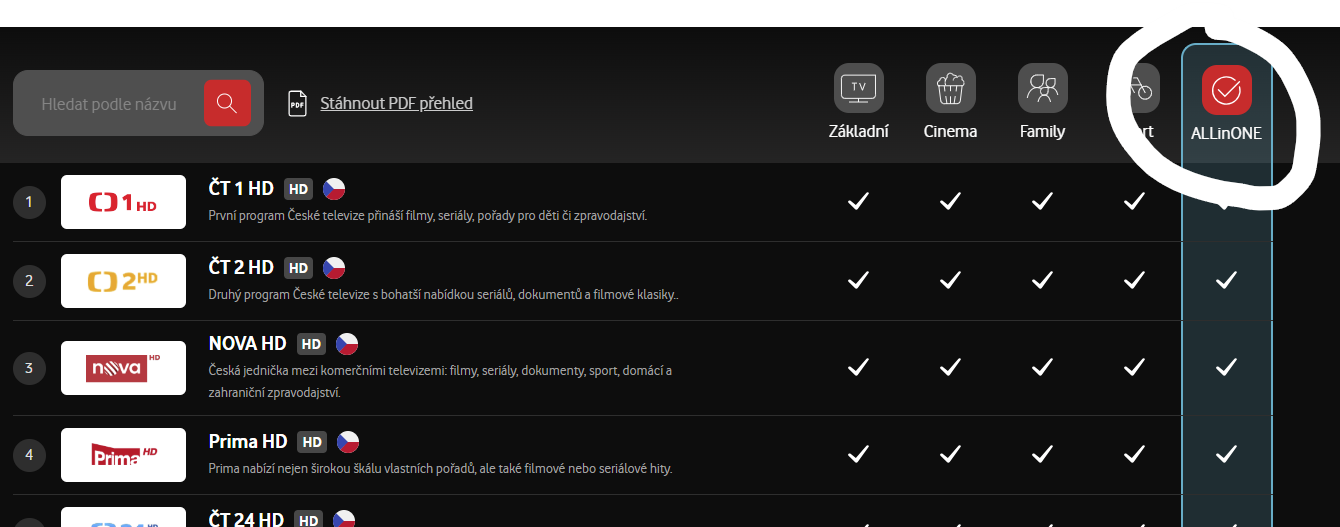Viewport: 1340px width, 527px height.
Task: Click the HD badge beside NOVA HD
Action: coord(312,344)
